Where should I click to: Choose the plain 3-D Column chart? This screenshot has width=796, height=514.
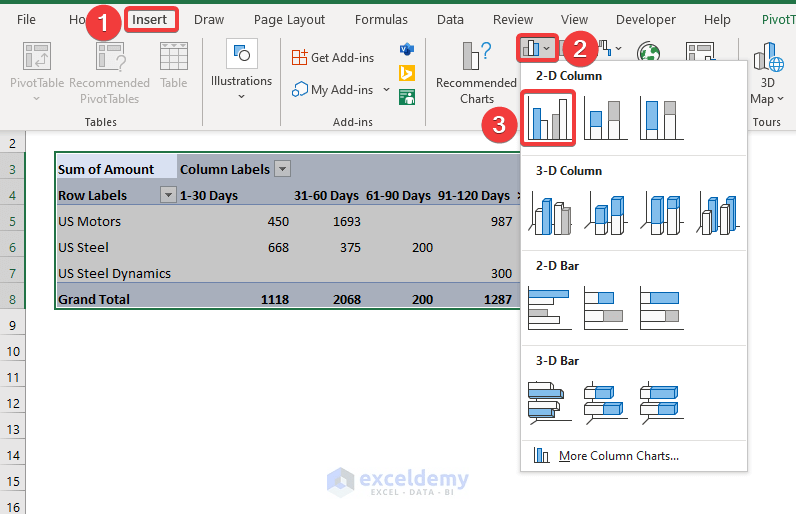(717, 214)
